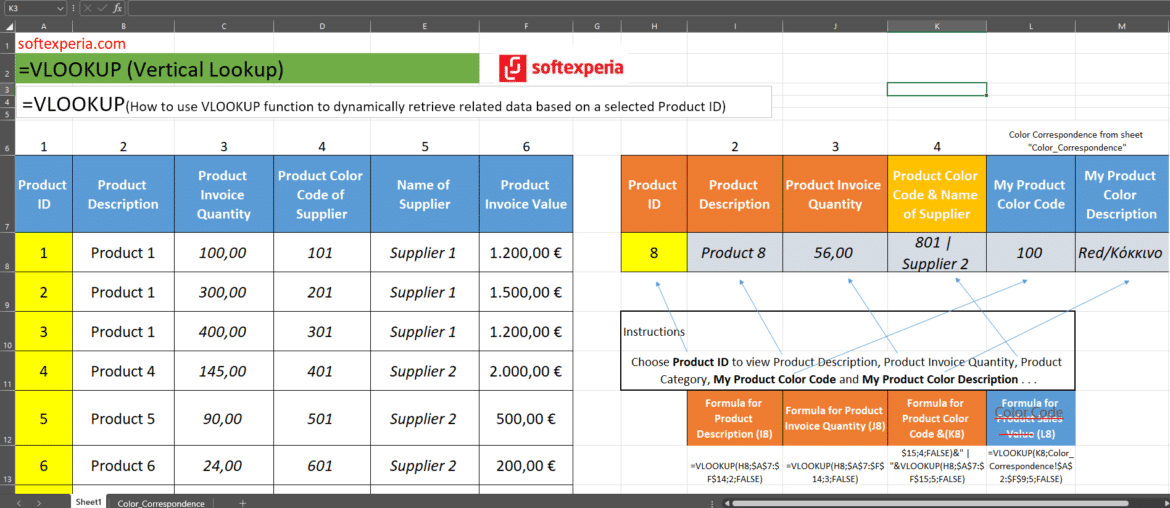Click the result cell 56,00
1170x508 pixels.
pos(835,253)
